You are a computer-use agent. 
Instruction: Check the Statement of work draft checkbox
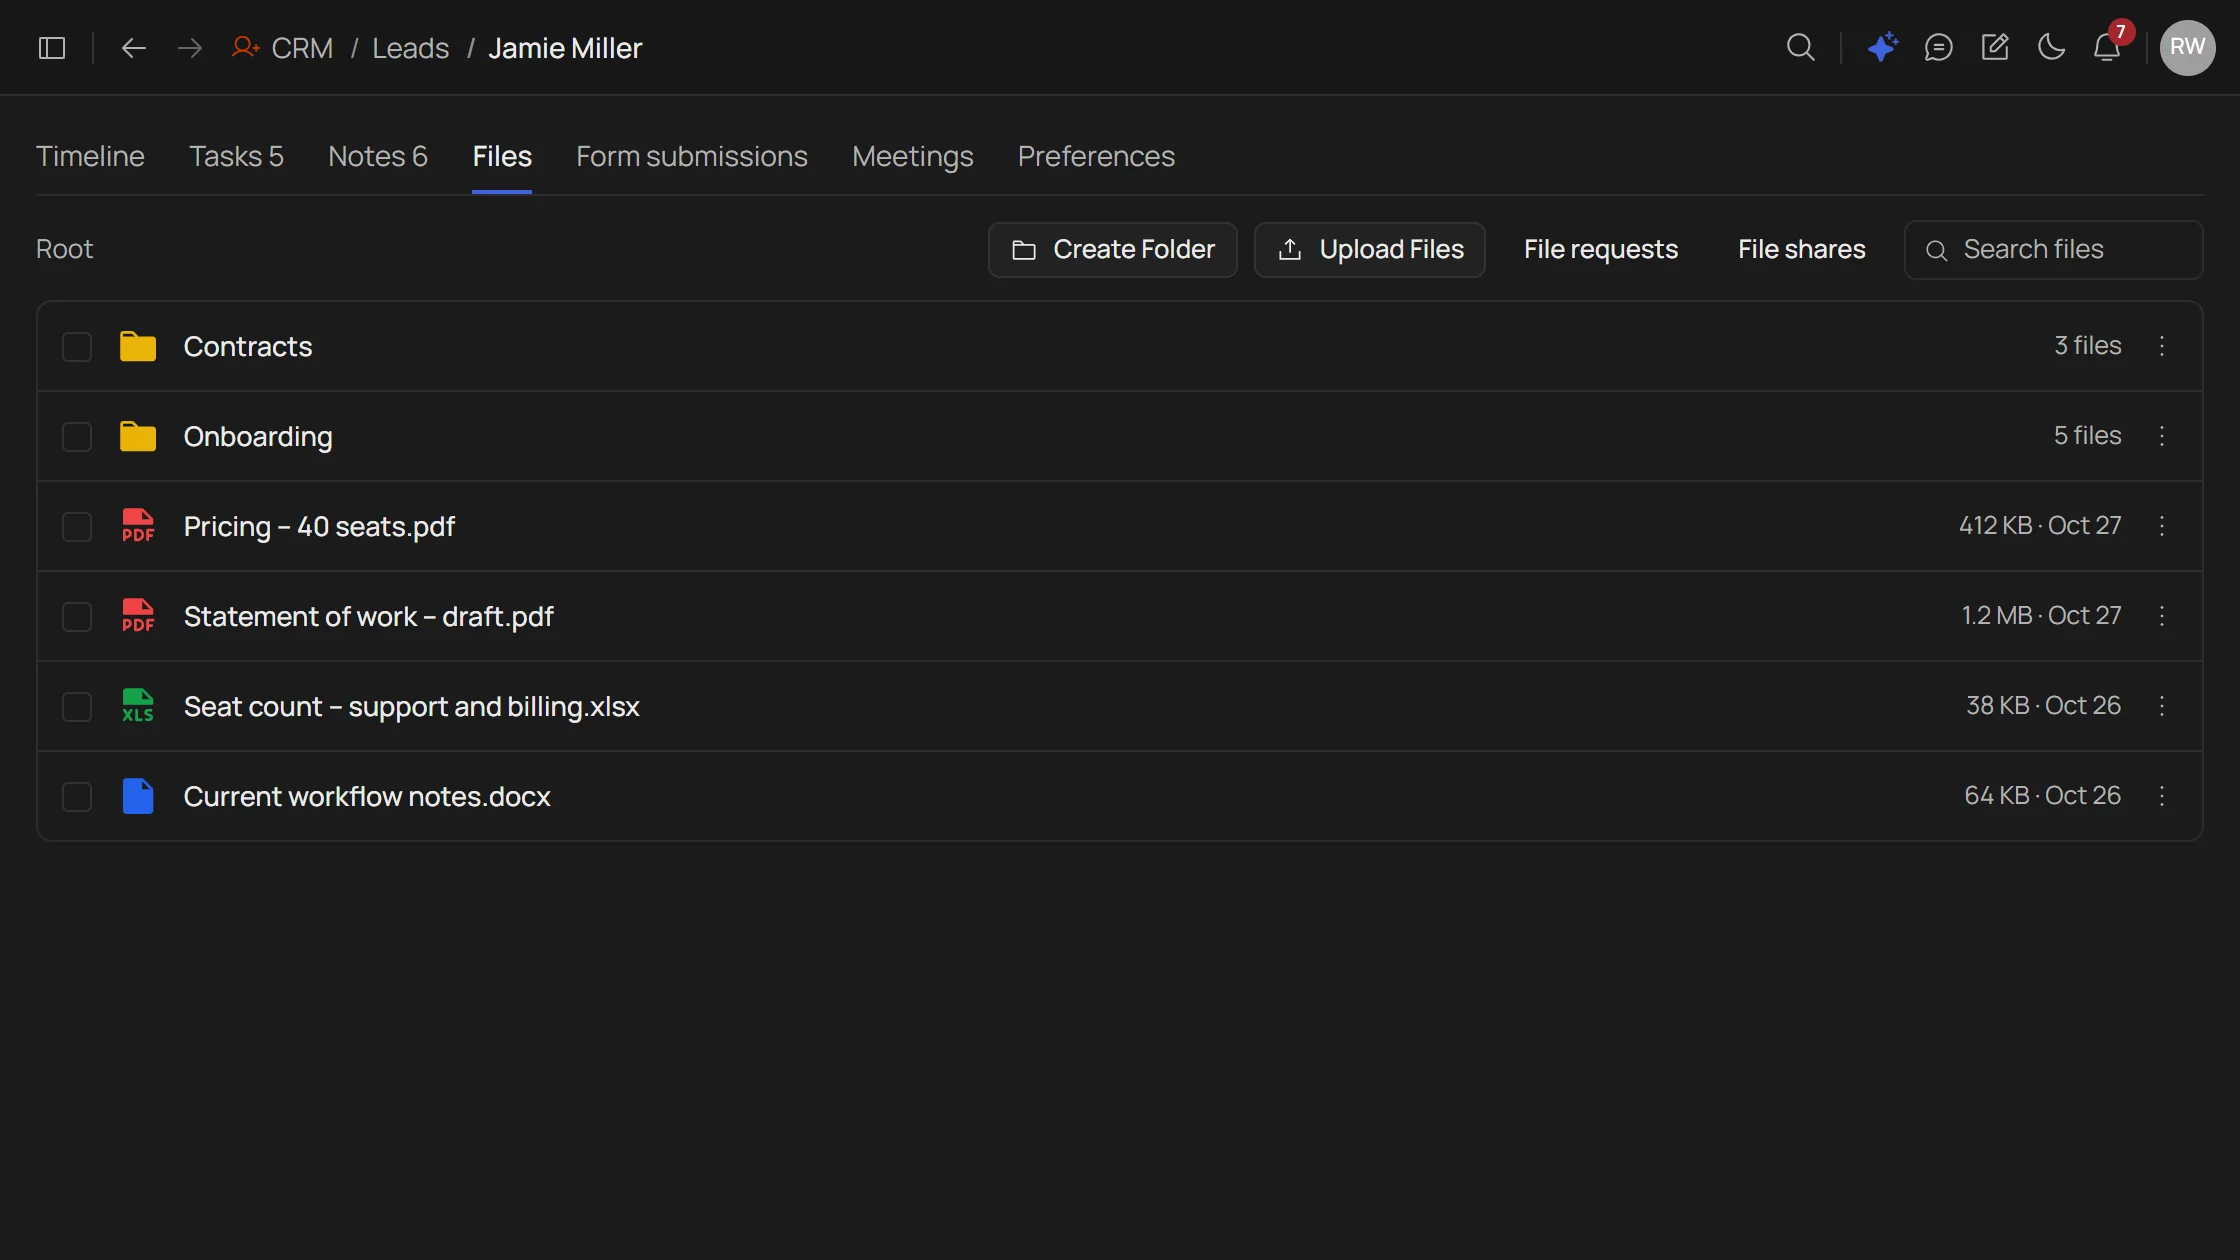77,617
